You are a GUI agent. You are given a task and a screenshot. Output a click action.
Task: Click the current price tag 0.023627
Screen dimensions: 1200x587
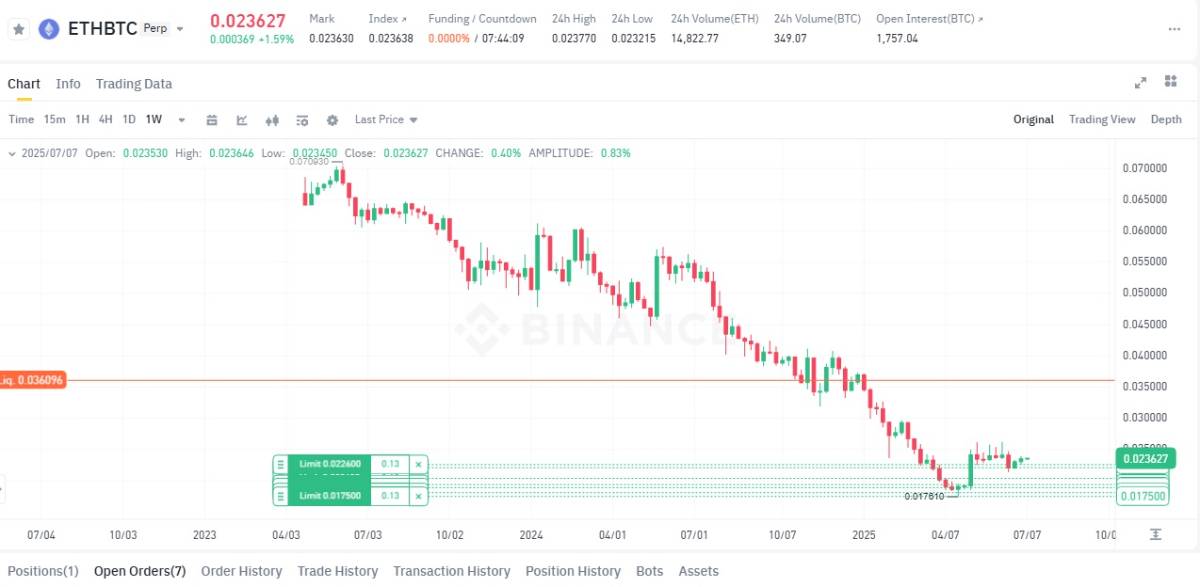[x=1144, y=459]
